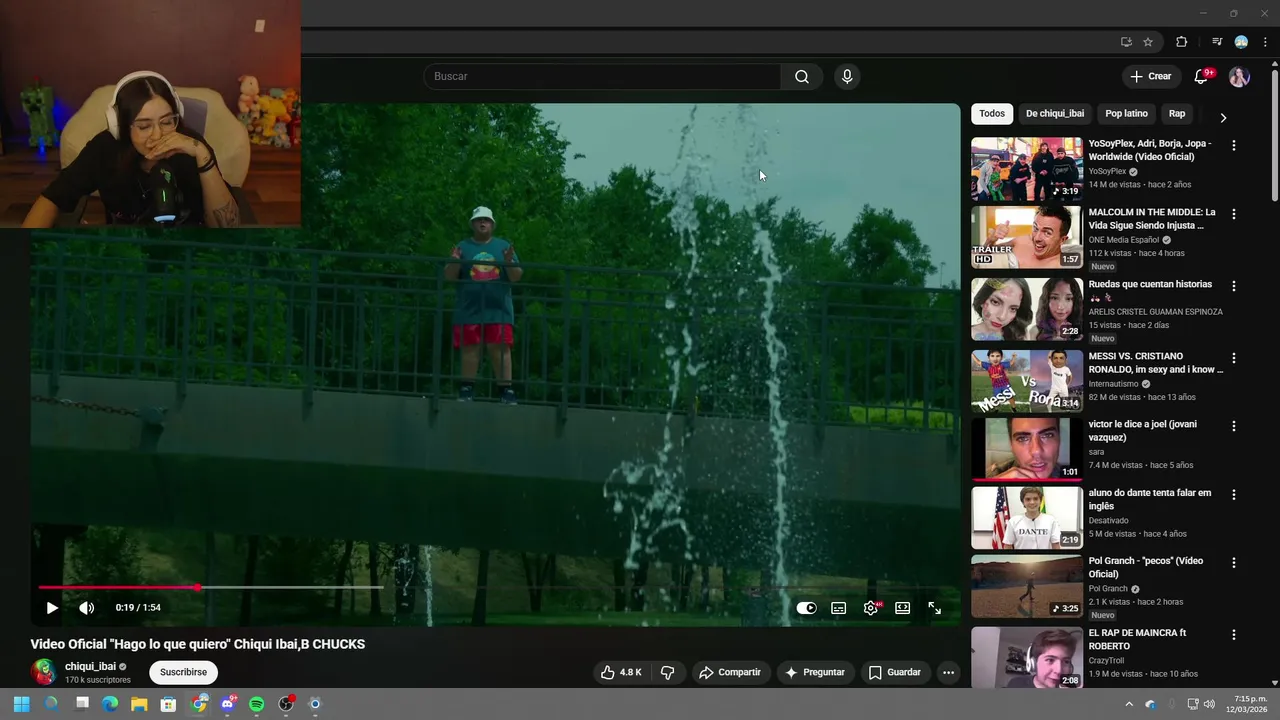Image resolution: width=1280 pixels, height=720 pixels.
Task: Click the install/cast icon in address bar
Action: pos(1126,42)
